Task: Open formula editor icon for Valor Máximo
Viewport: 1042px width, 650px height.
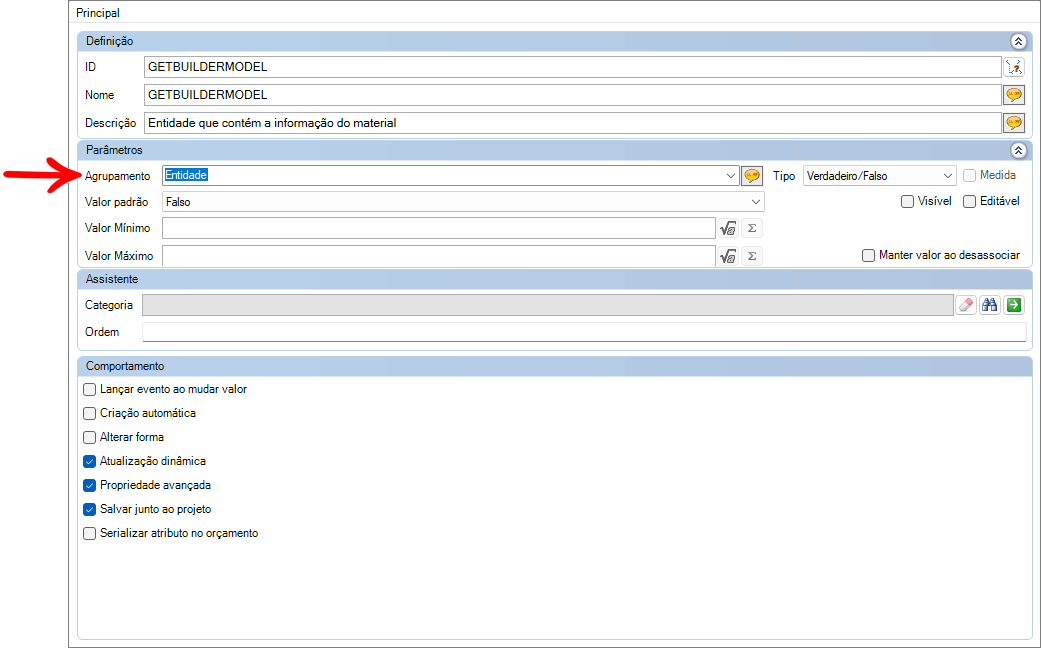Action: pyautogui.click(x=728, y=256)
